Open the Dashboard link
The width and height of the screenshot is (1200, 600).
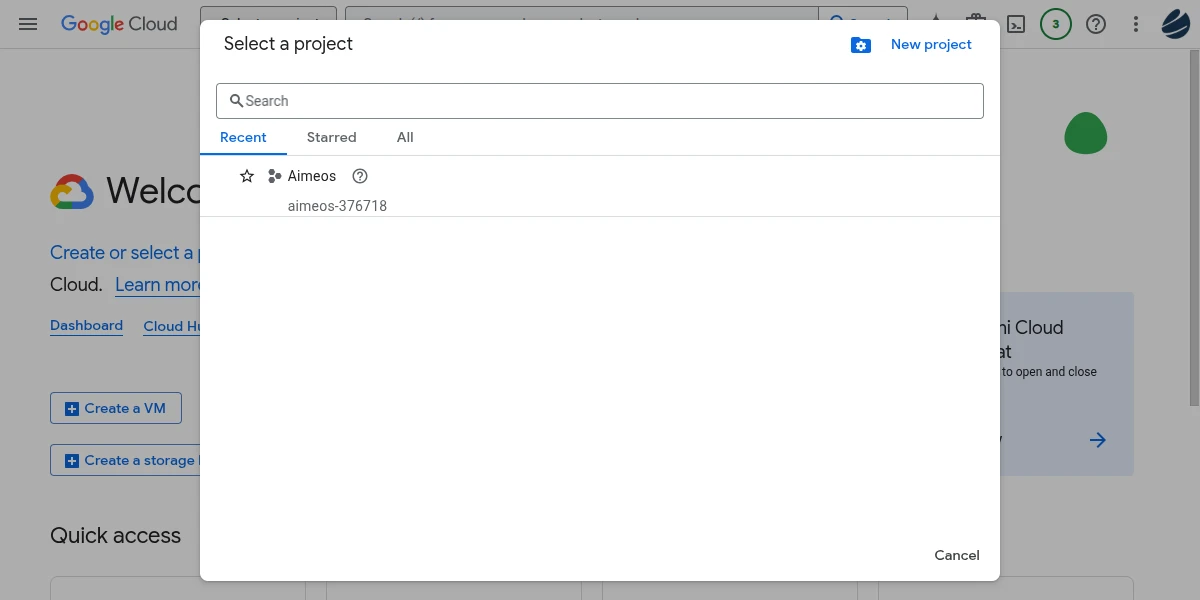pos(86,326)
